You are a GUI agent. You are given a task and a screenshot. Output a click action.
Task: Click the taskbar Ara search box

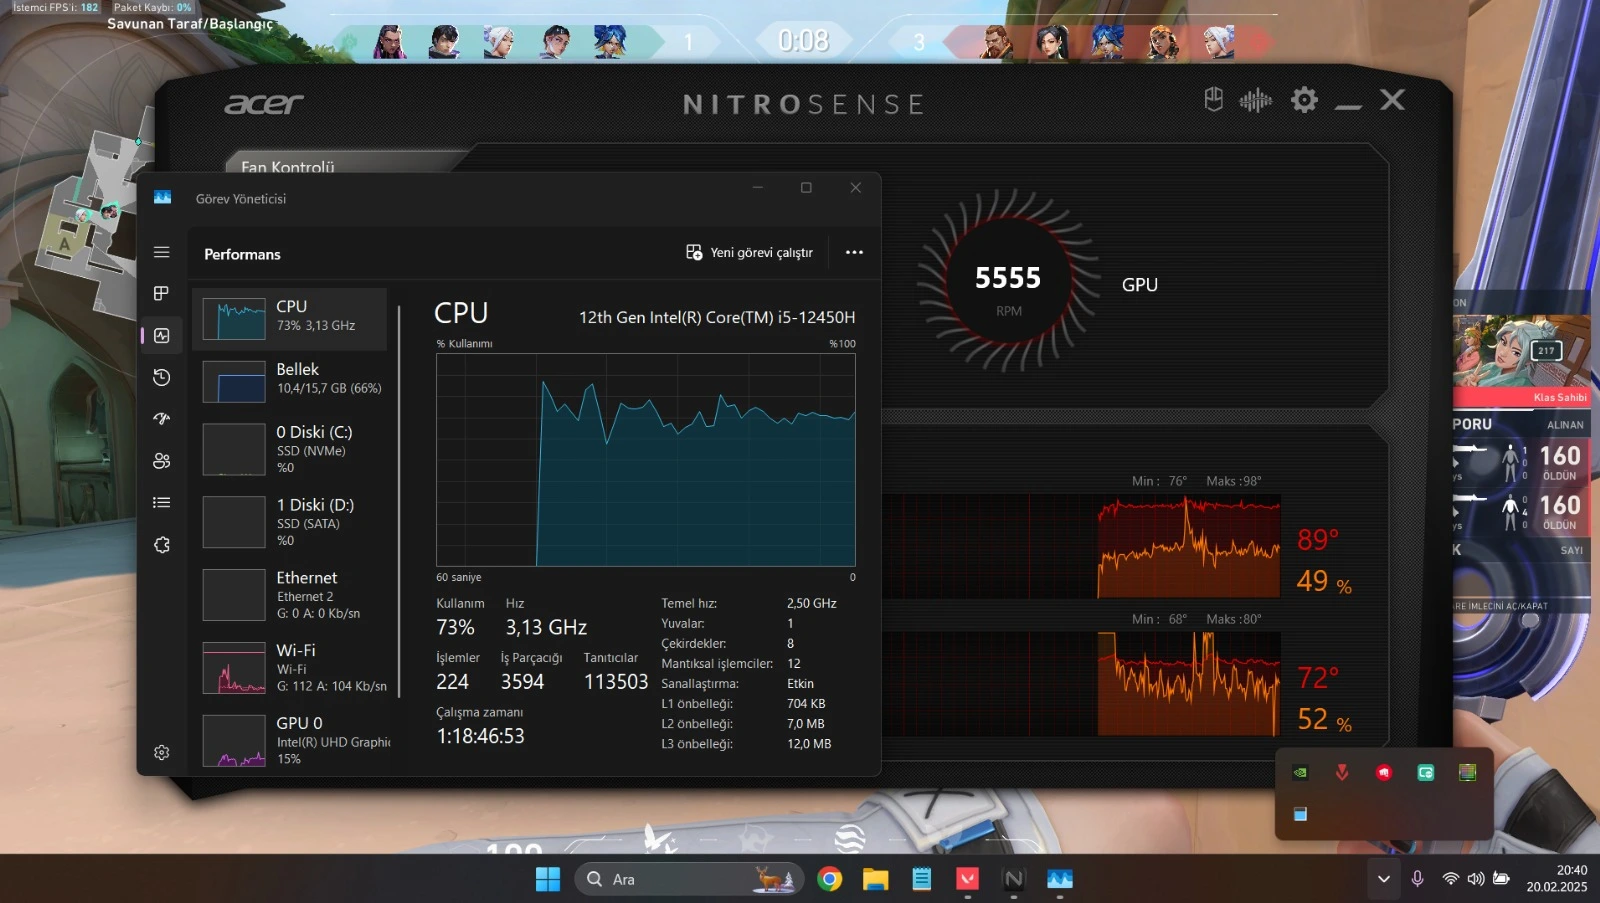tap(689, 879)
